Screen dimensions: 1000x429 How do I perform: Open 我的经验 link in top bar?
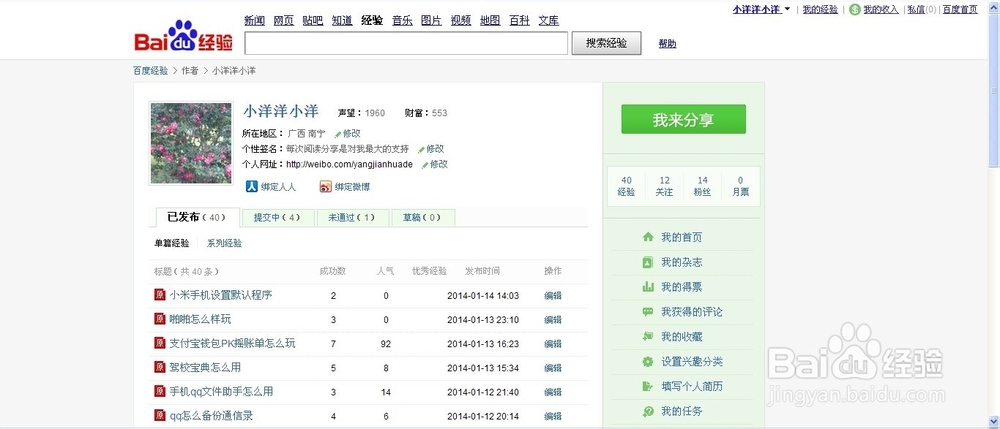(x=820, y=9)
